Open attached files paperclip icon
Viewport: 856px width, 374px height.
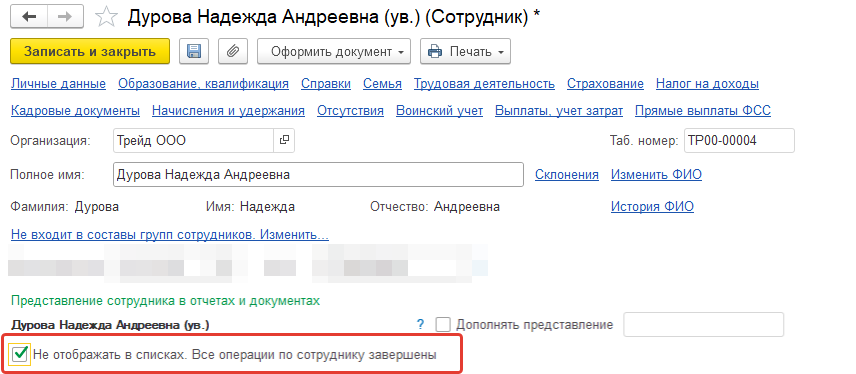pos(233,51)
